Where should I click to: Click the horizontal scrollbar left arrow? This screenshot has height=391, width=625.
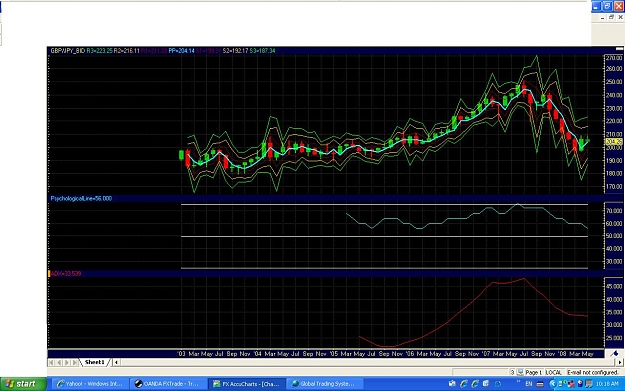point(116,362)
